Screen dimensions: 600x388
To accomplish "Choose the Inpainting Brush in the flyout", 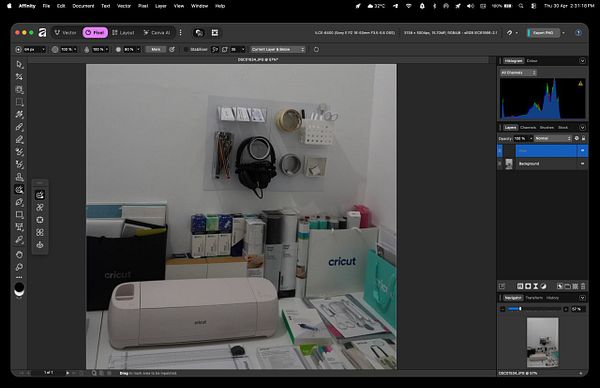I will tap(40, 195).
